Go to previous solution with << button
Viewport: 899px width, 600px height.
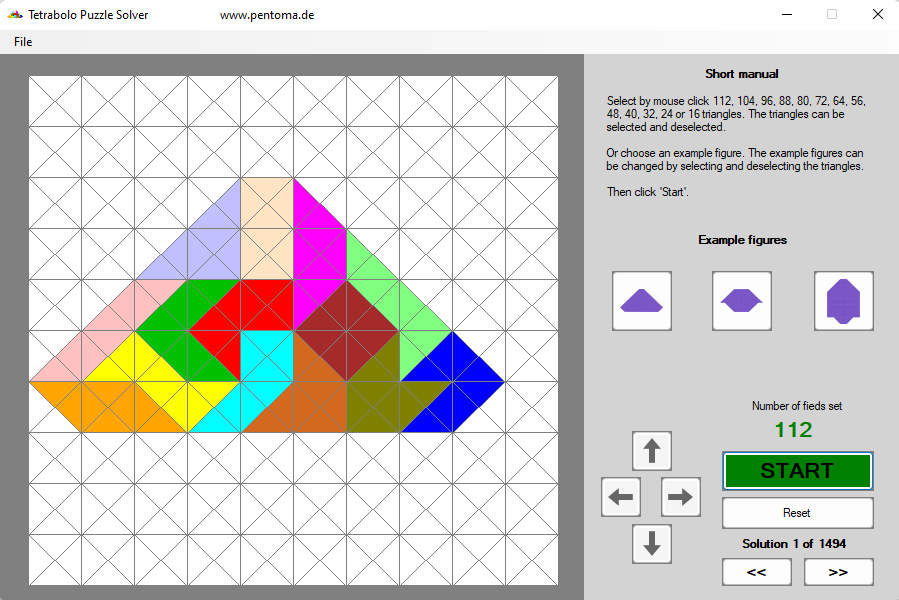757,572
